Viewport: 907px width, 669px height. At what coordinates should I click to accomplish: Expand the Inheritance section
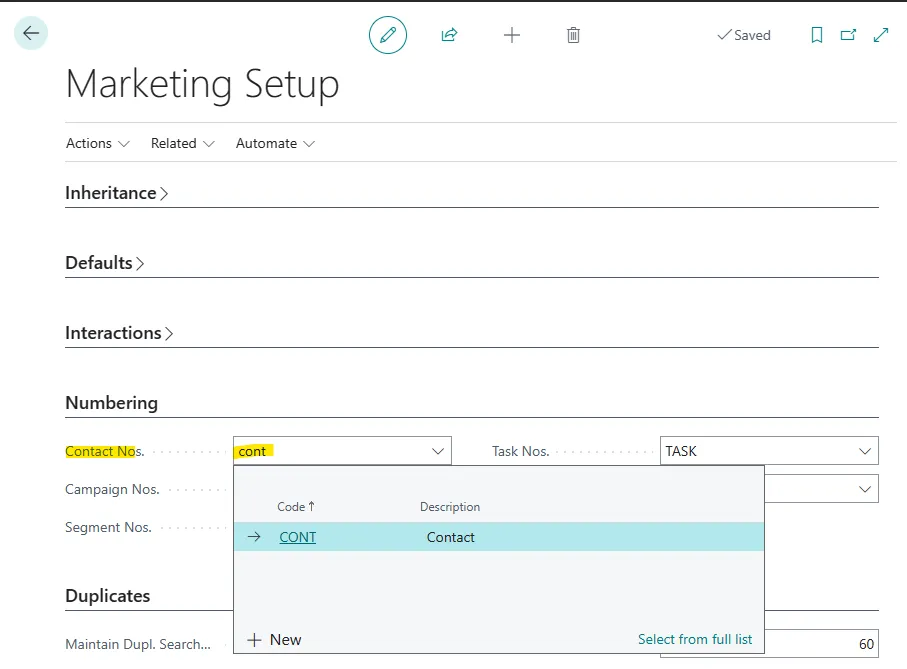(x=116, y=193)
